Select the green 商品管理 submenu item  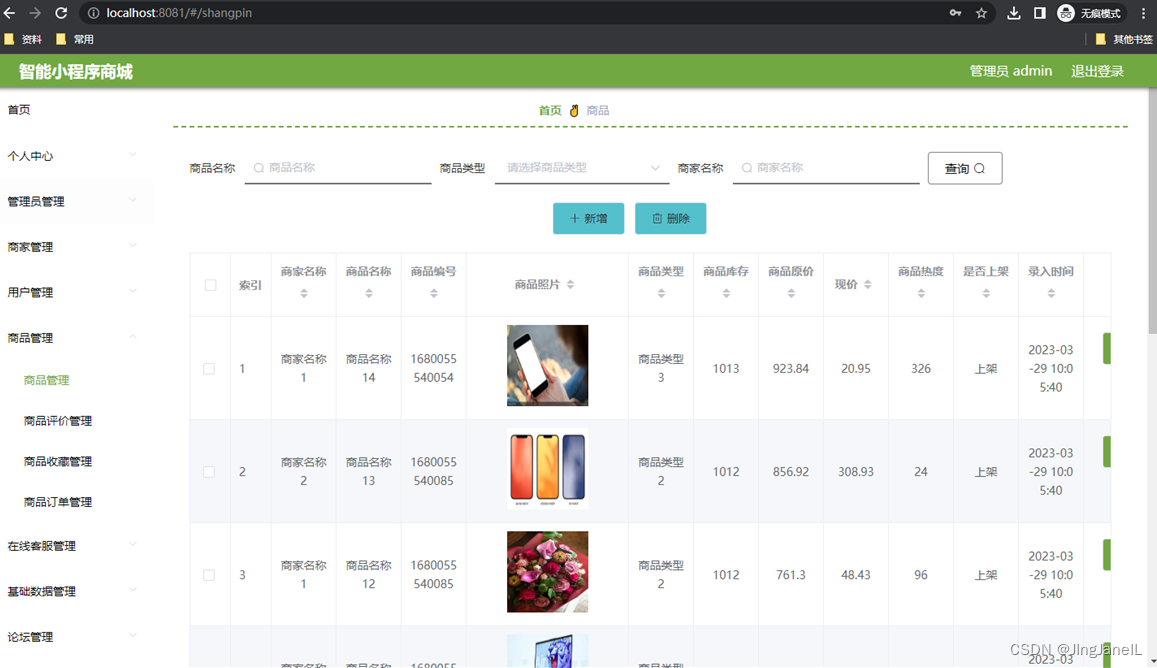[x=46, y=380]
